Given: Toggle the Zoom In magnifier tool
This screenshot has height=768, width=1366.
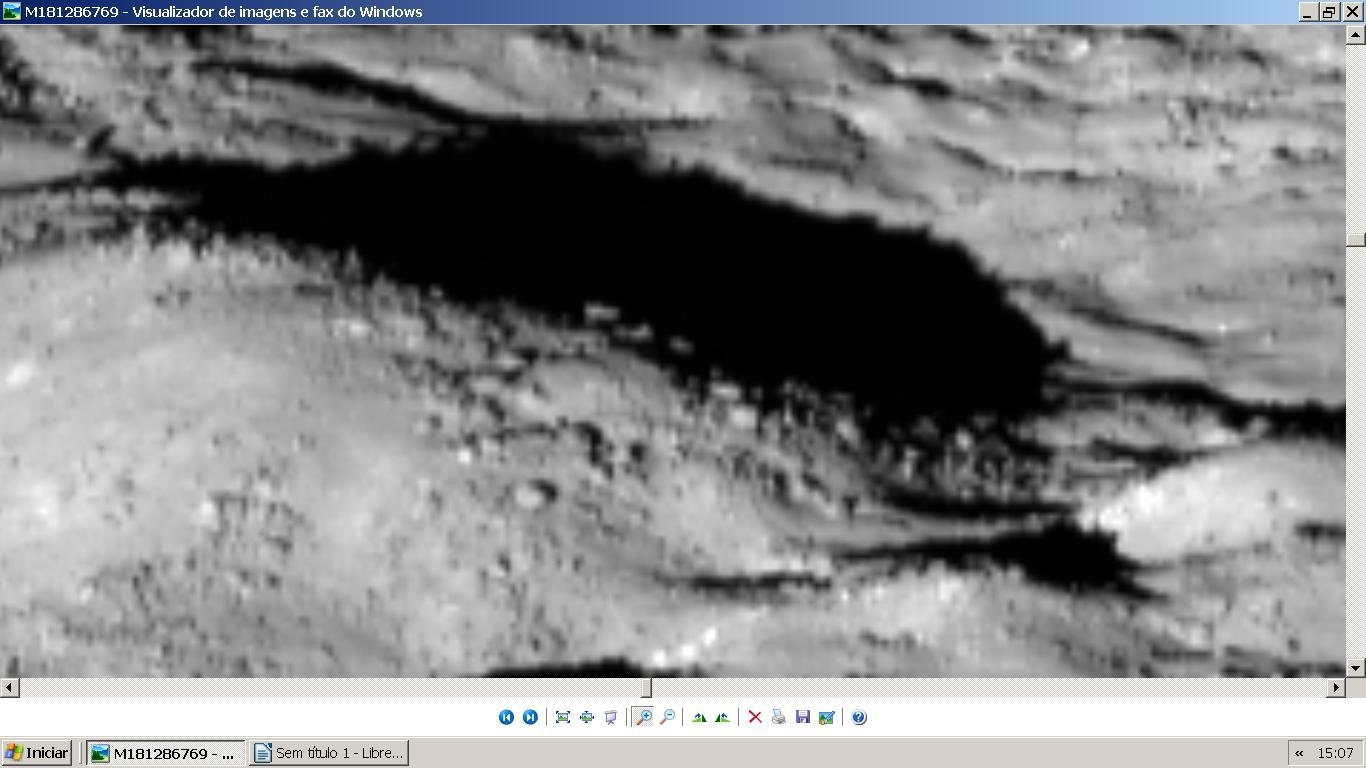Looking at the screenshot, I should click(643, 717).
